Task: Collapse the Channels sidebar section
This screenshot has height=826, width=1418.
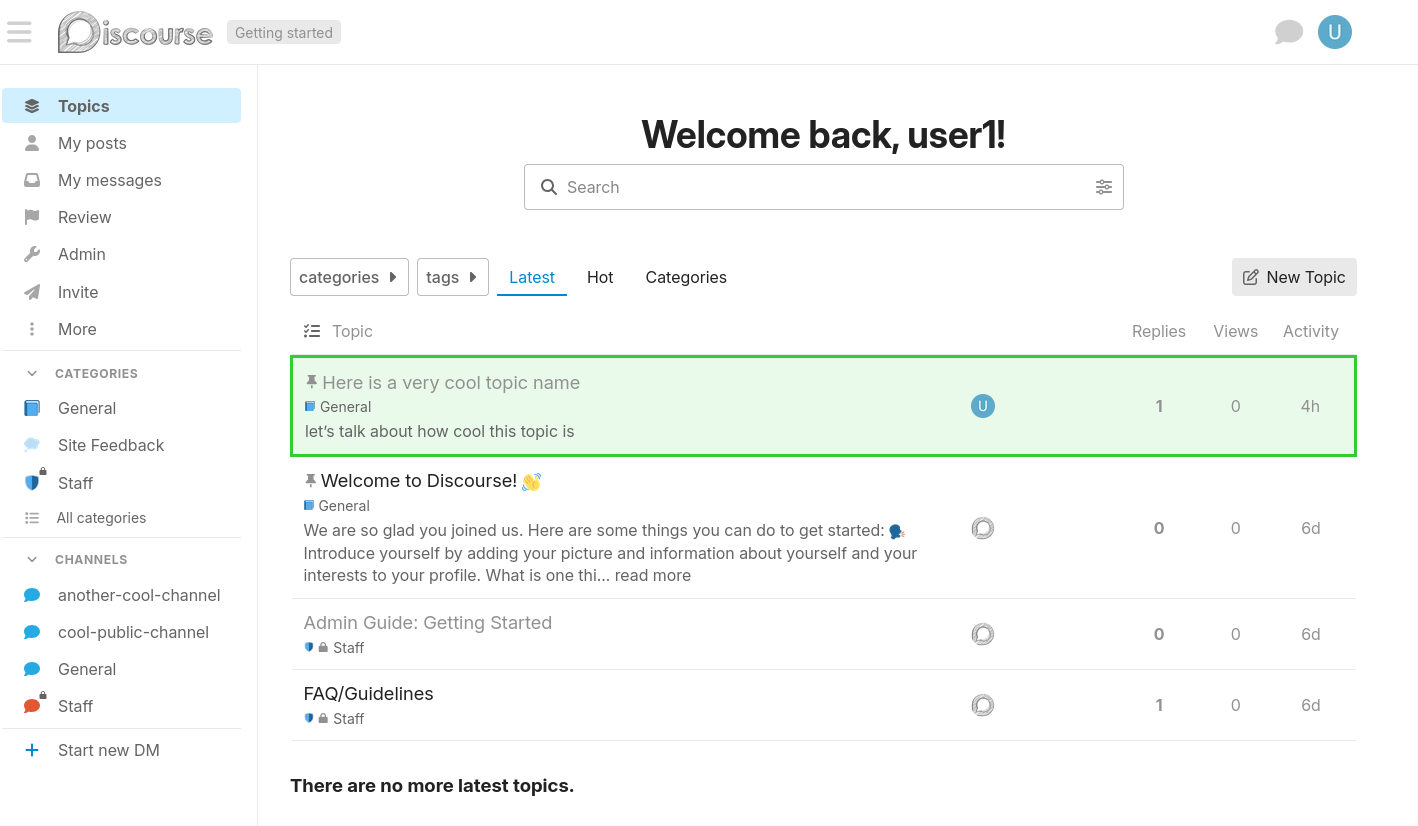Action: point(32,559)
